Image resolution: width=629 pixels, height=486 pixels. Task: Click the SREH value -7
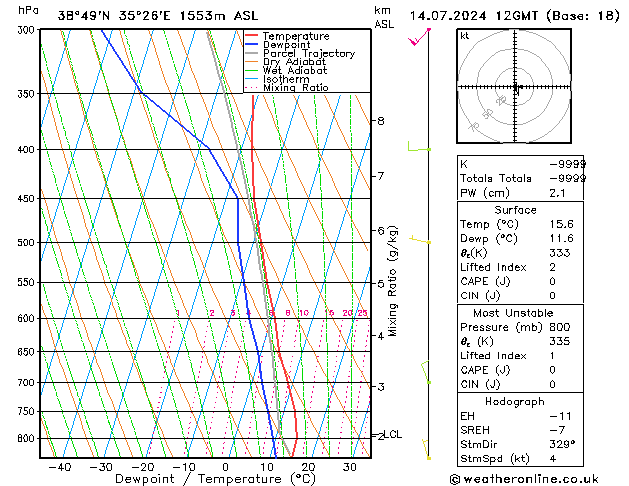tap(557, 430)
